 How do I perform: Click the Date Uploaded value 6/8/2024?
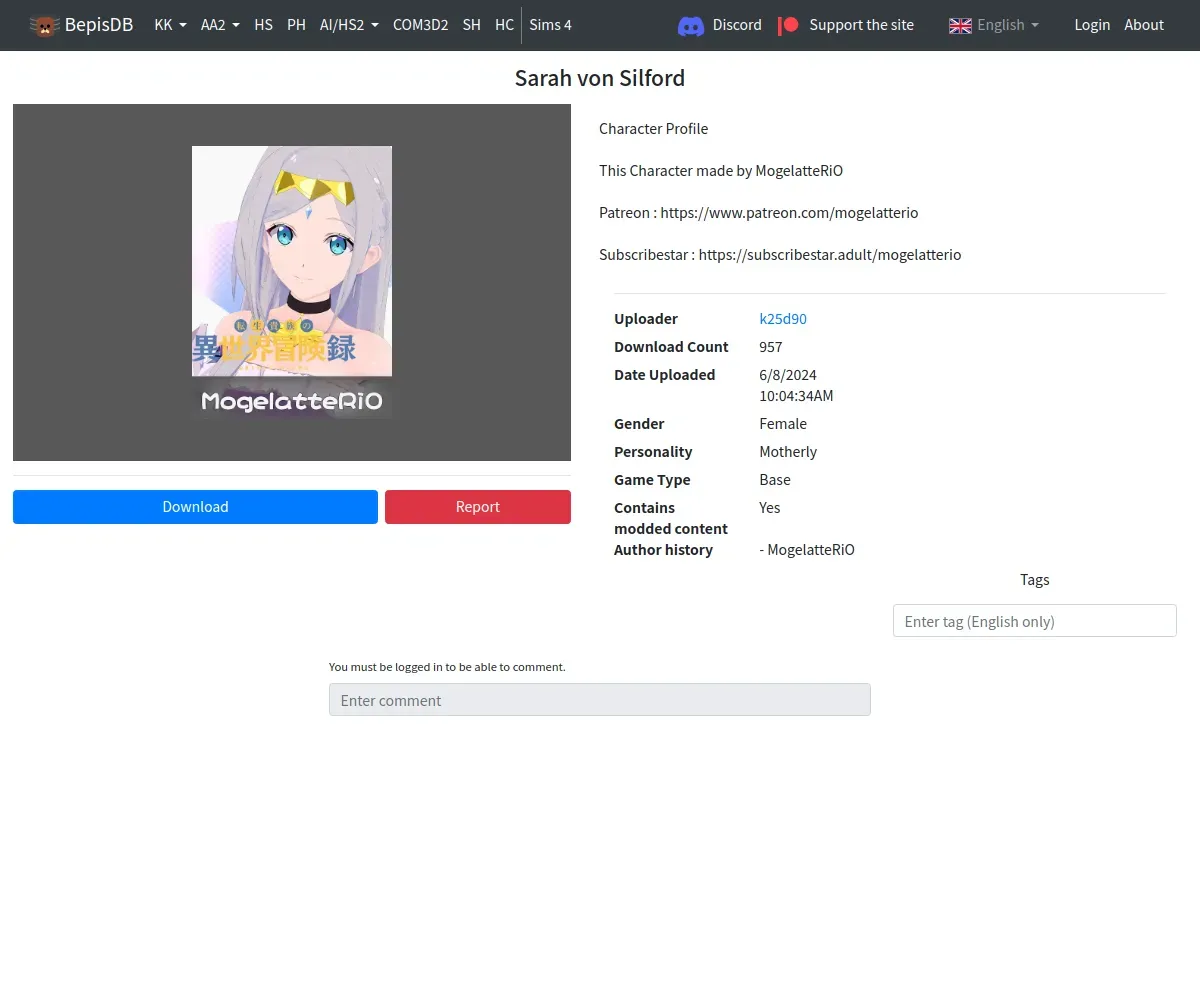(x=788, y=375)
